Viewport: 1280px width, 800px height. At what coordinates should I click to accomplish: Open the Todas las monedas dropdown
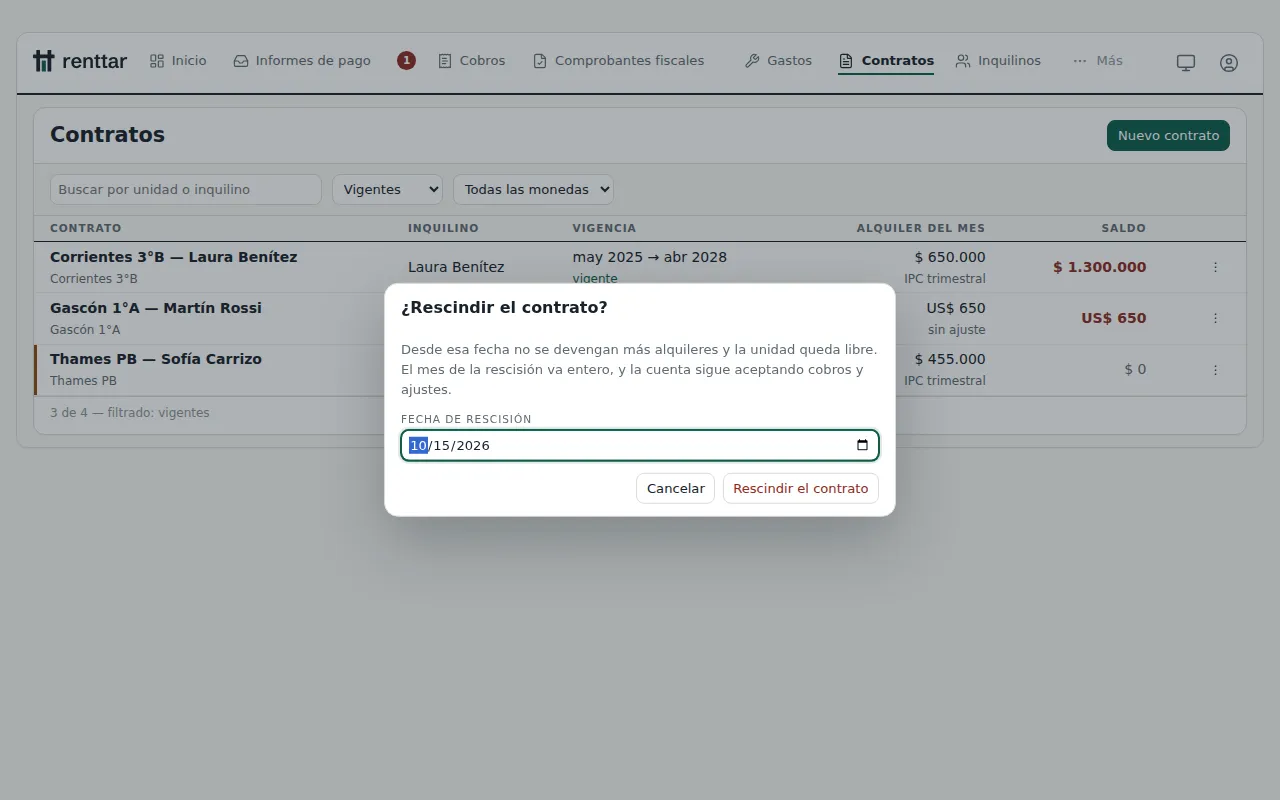pyautogui.click(x=533, y=189)
